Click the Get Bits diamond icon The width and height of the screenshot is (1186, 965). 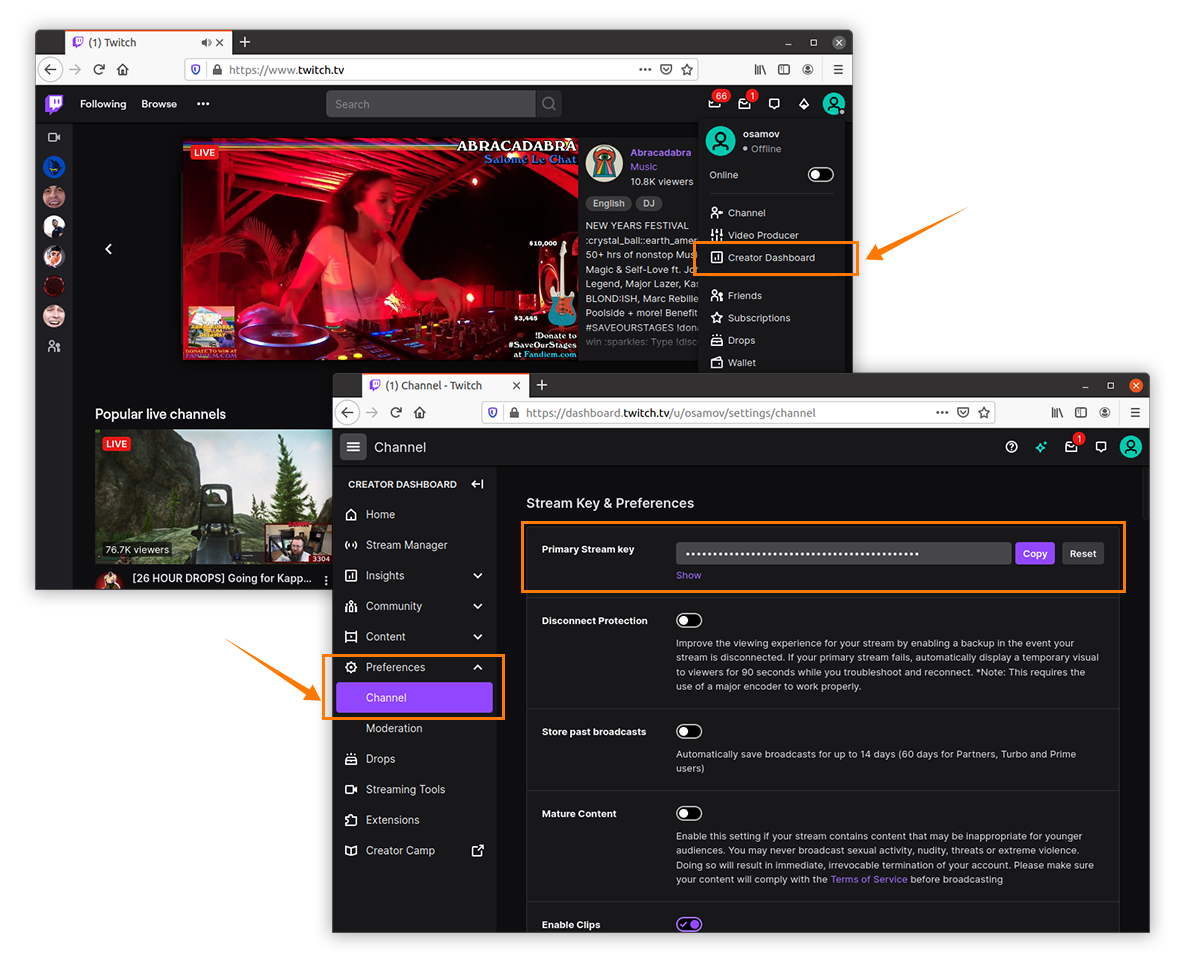pos(803,104)
